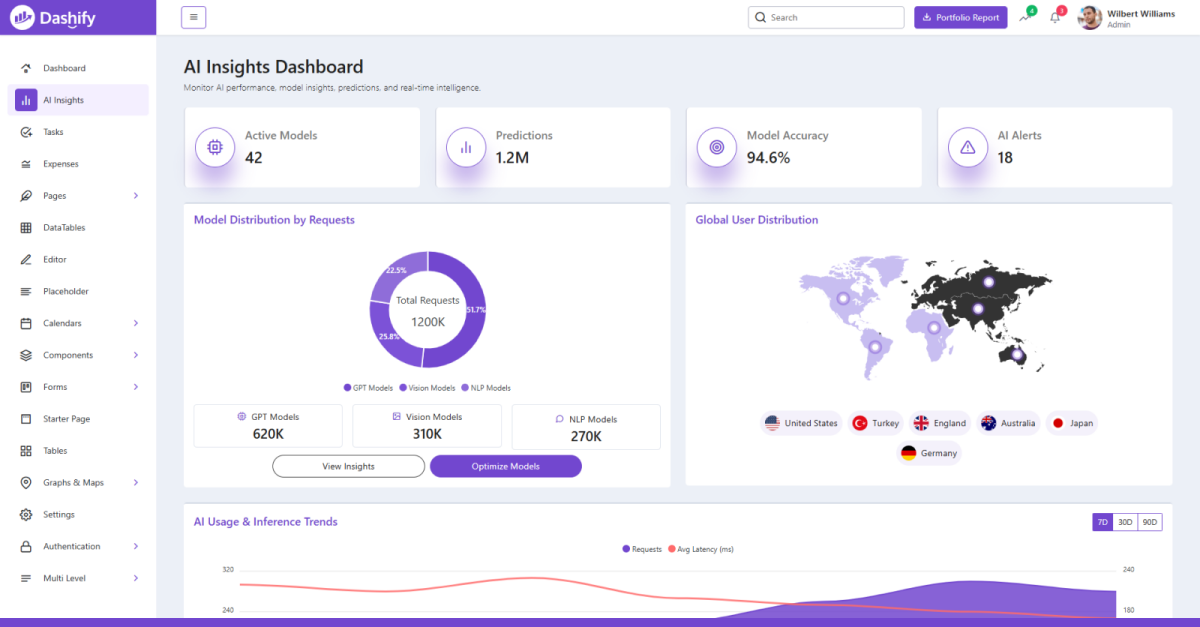Select the 7D range toggle
Image resolution: width=1200 pixels, height=627 pixels.
click(x=1103, y=522)
